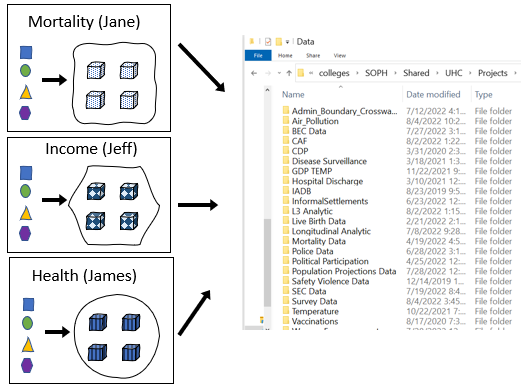The image size is (529, 392).
Task: Click the Hospital Discharge folder name
Action: (x=327, y=181)
